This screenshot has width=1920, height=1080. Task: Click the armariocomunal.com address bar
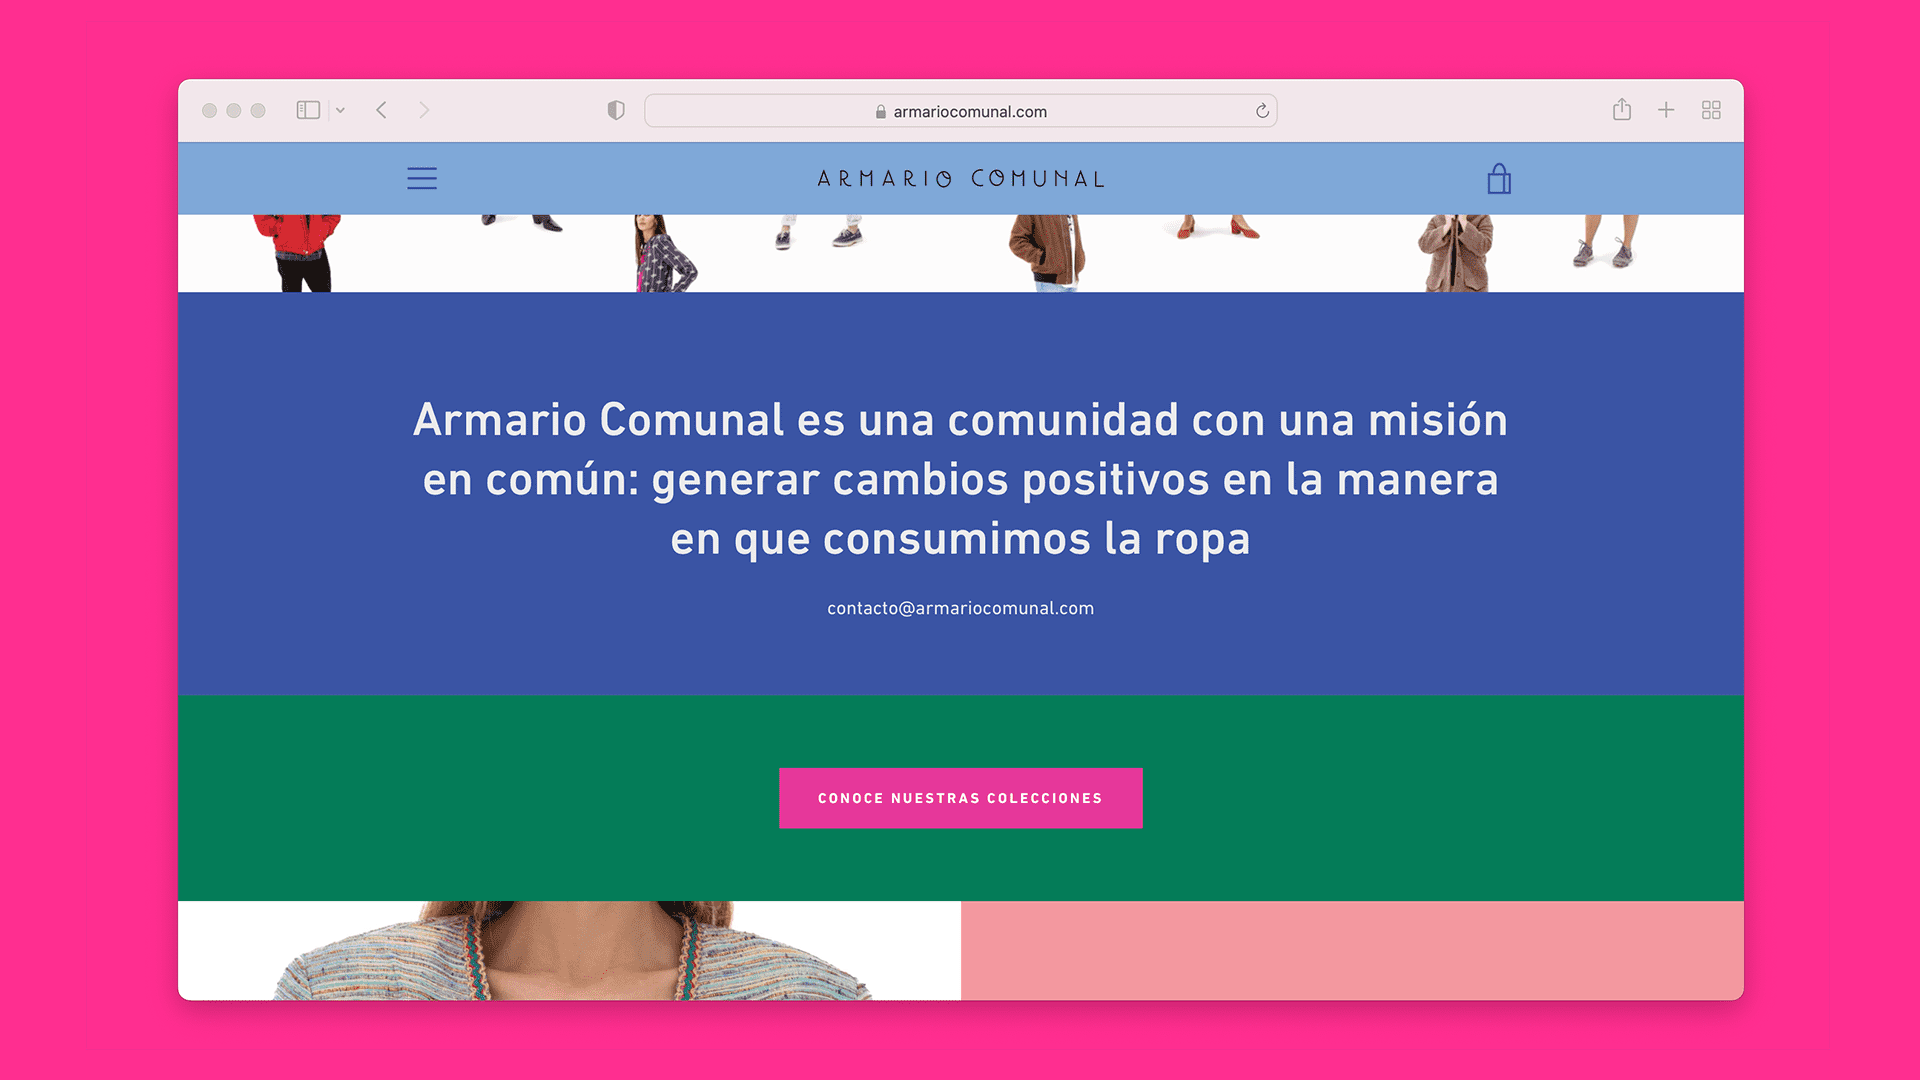961,111
